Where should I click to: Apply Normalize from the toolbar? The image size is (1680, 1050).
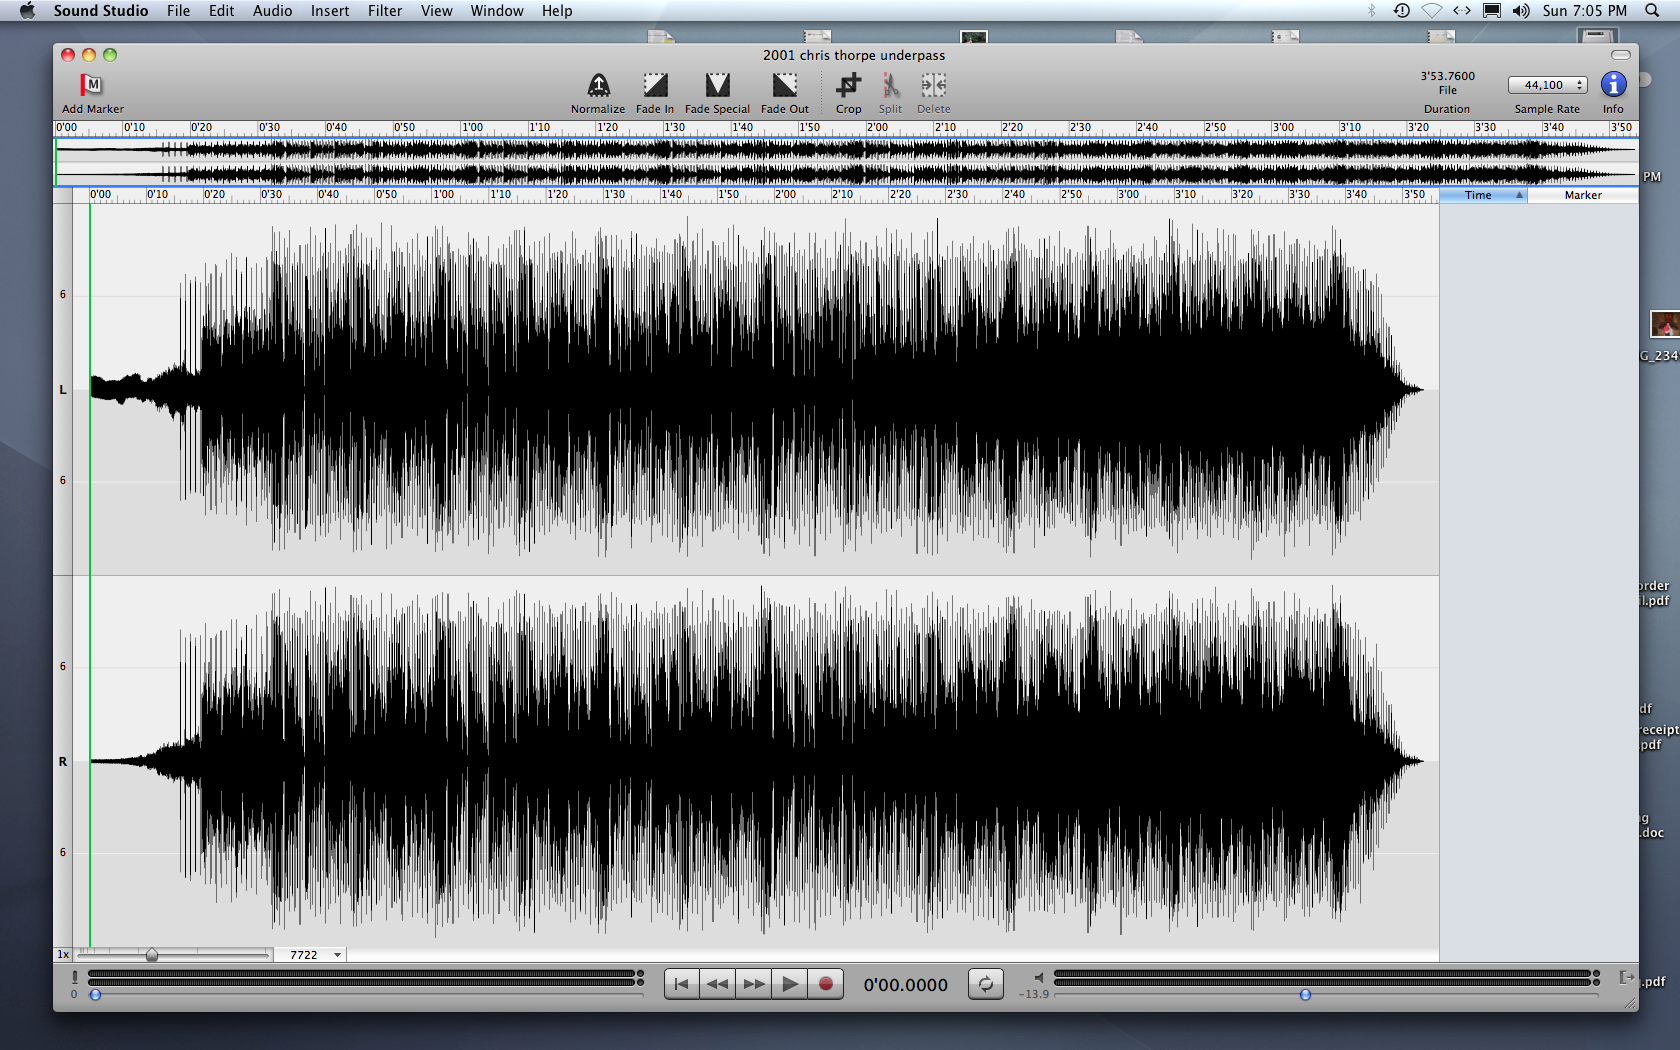598,85
